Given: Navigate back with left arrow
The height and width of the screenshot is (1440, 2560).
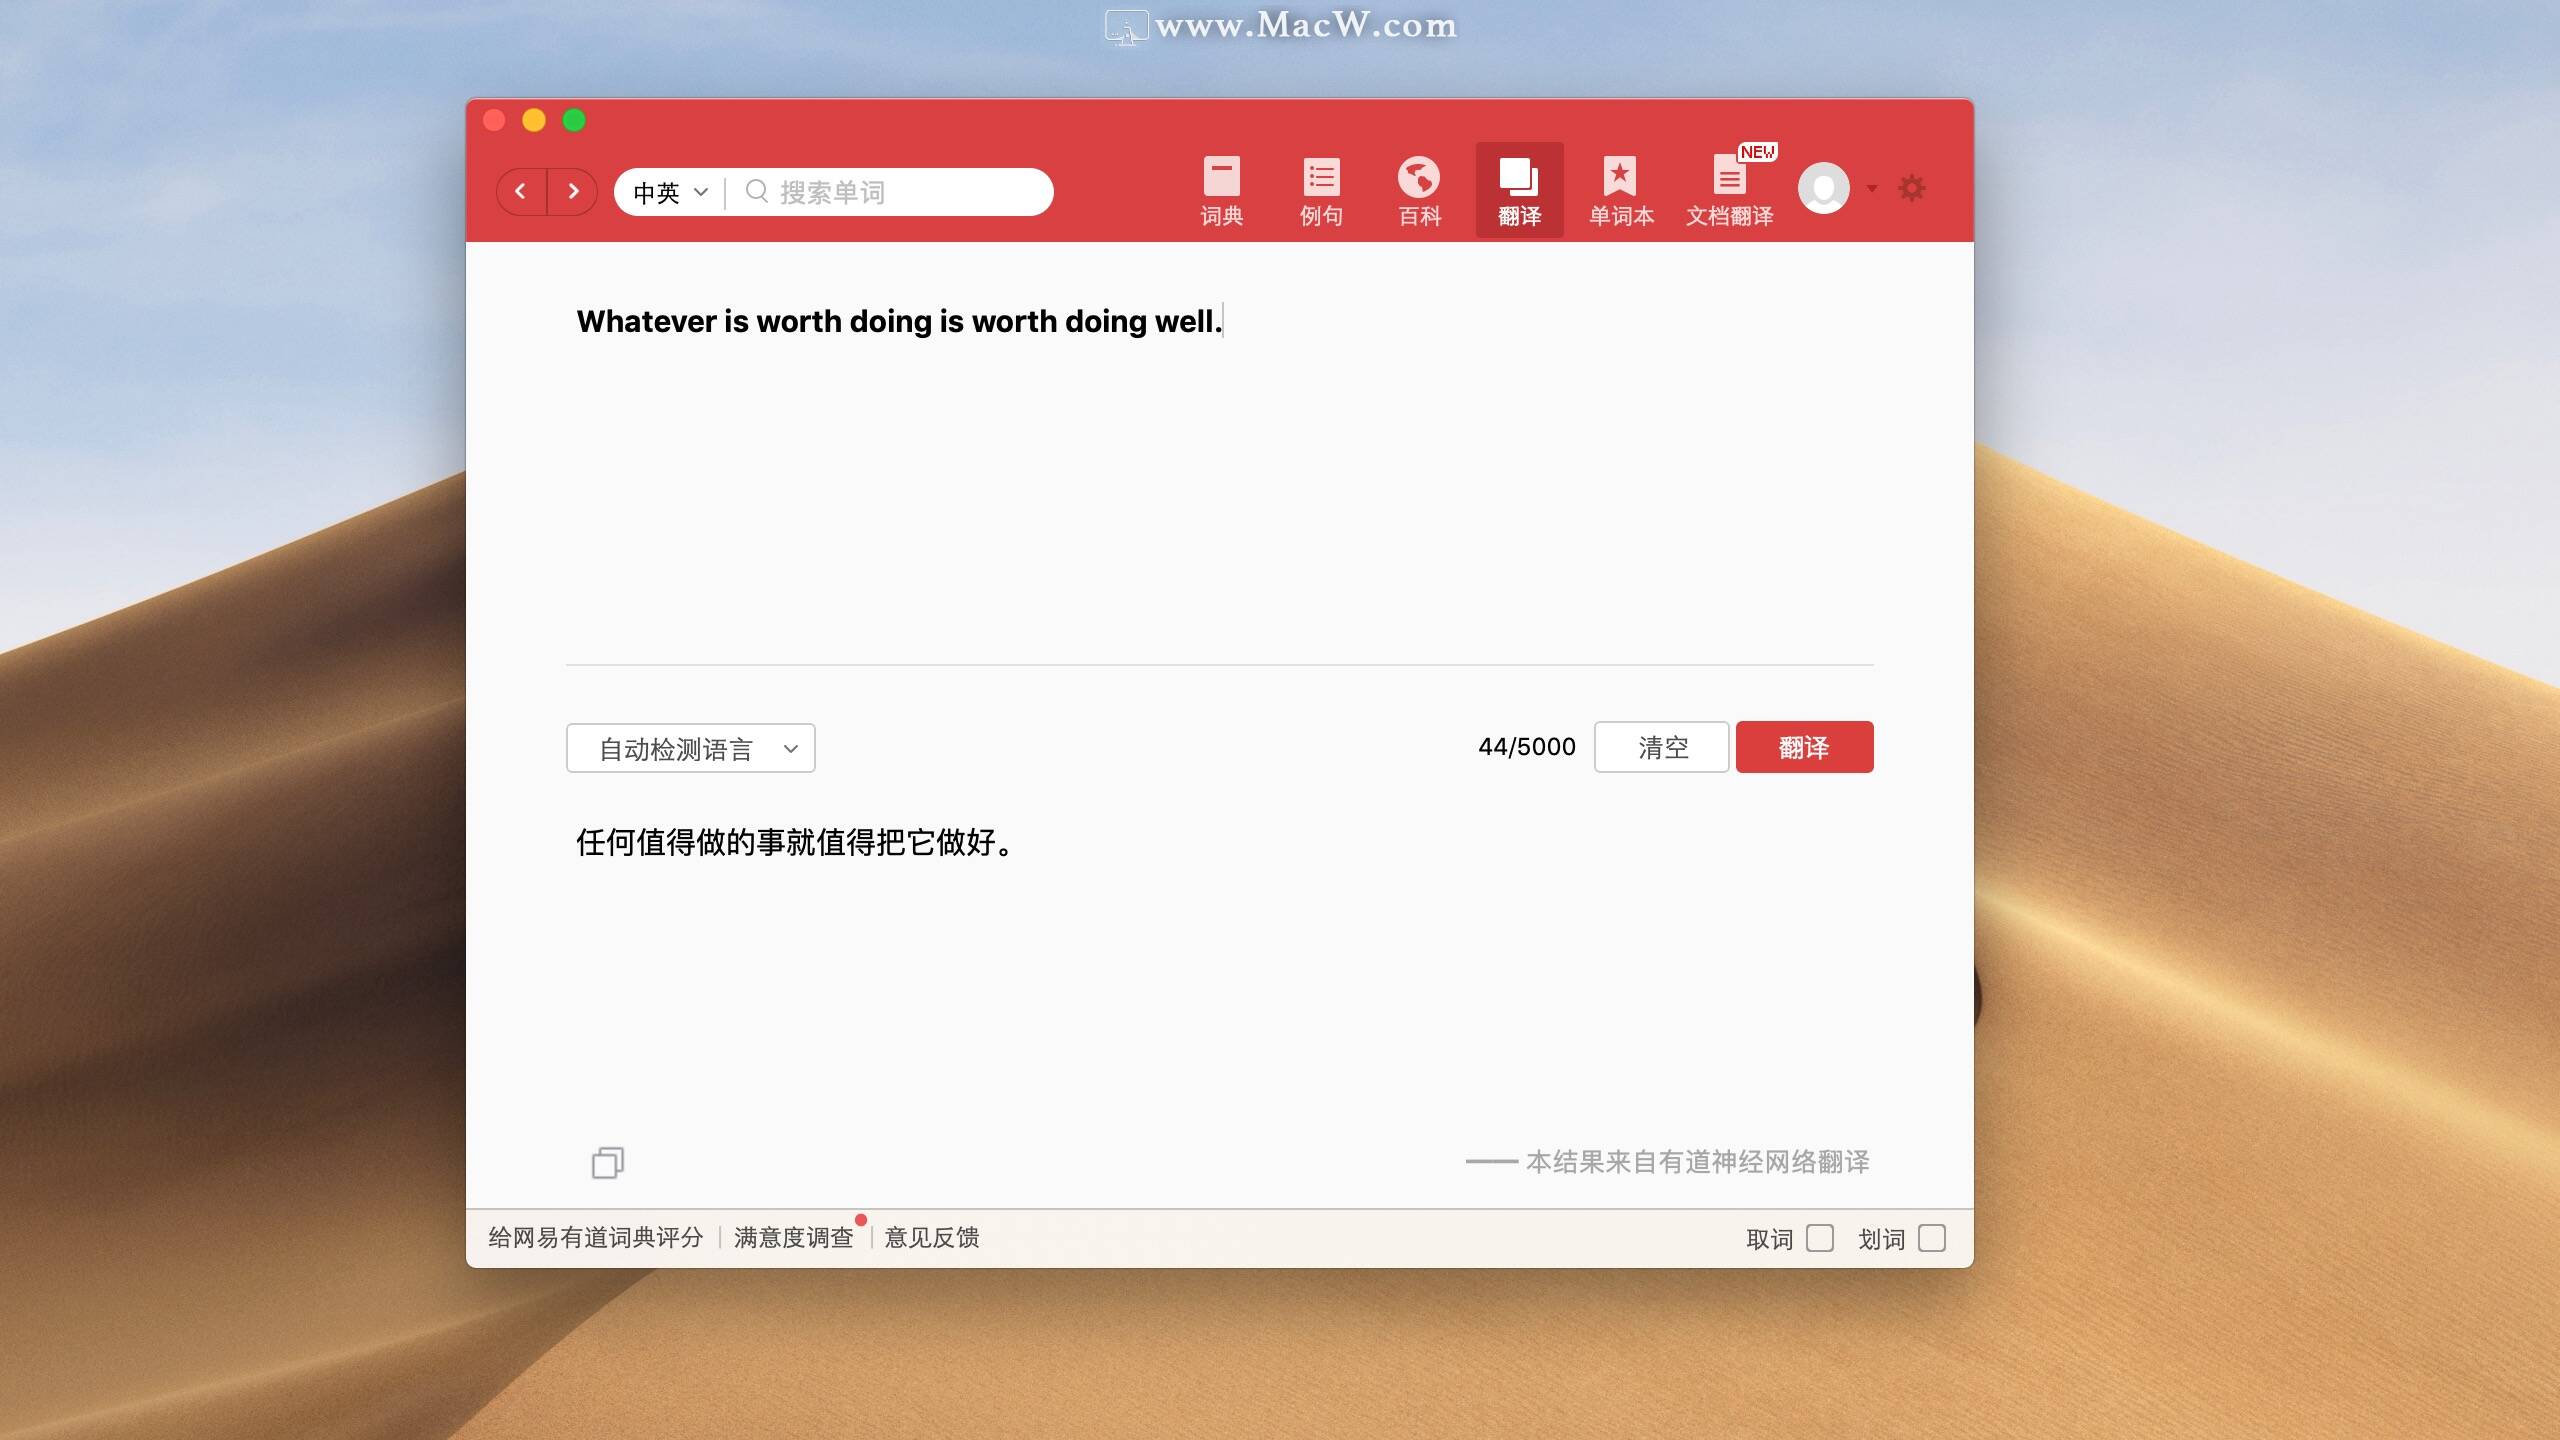Looking at the screenshot, I should (521, 192).
